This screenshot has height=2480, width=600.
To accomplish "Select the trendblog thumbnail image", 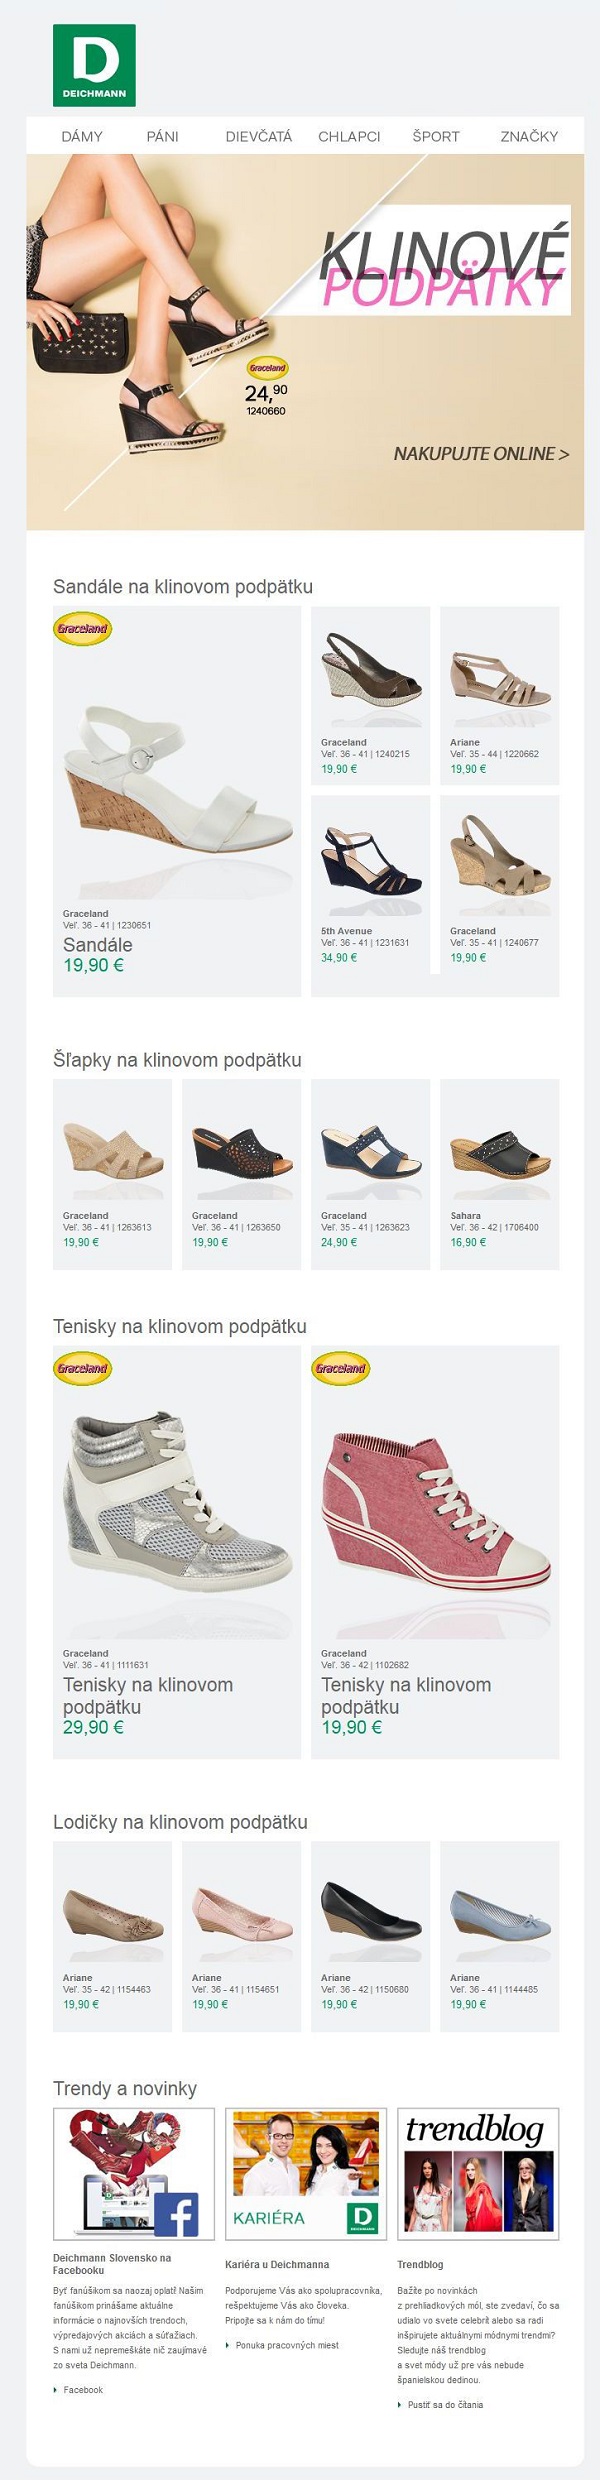I will click(478, 2174).
